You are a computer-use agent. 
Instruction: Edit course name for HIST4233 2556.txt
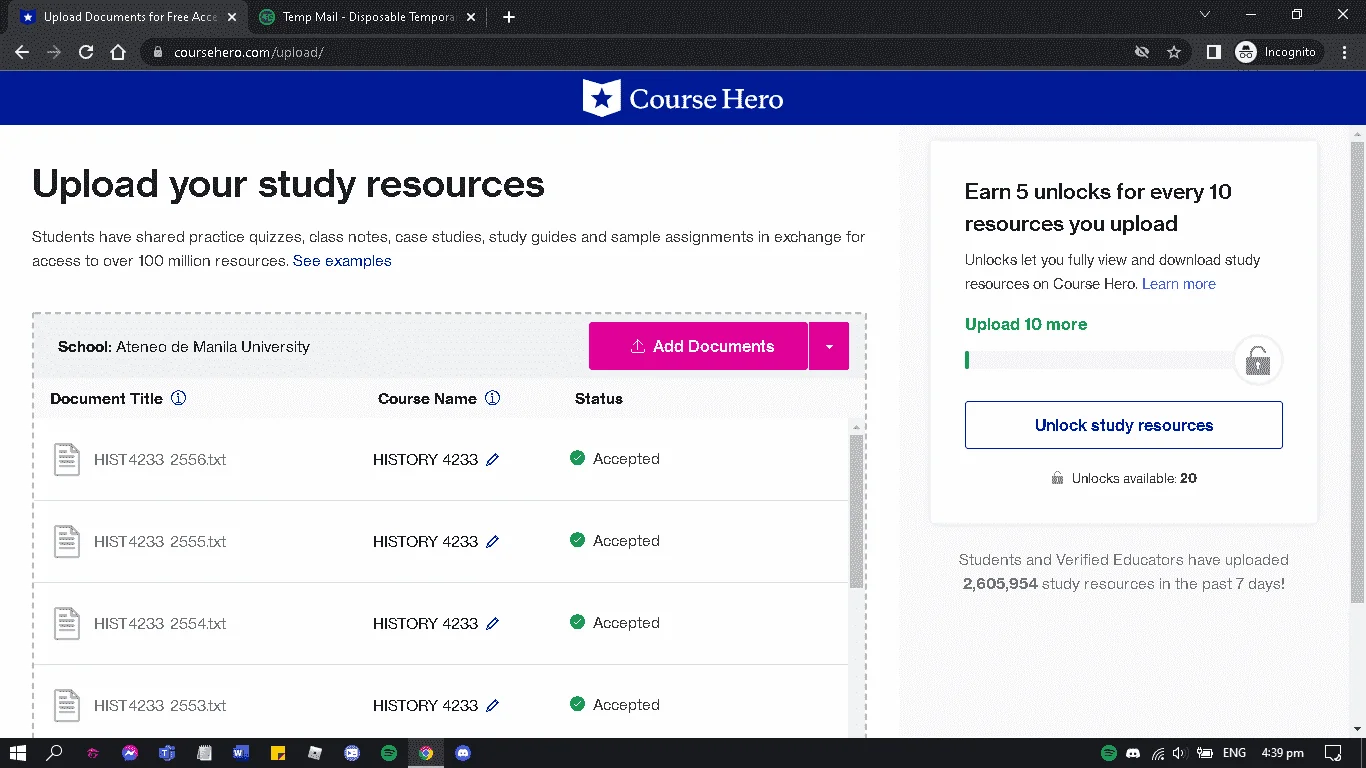coord(492,460)
